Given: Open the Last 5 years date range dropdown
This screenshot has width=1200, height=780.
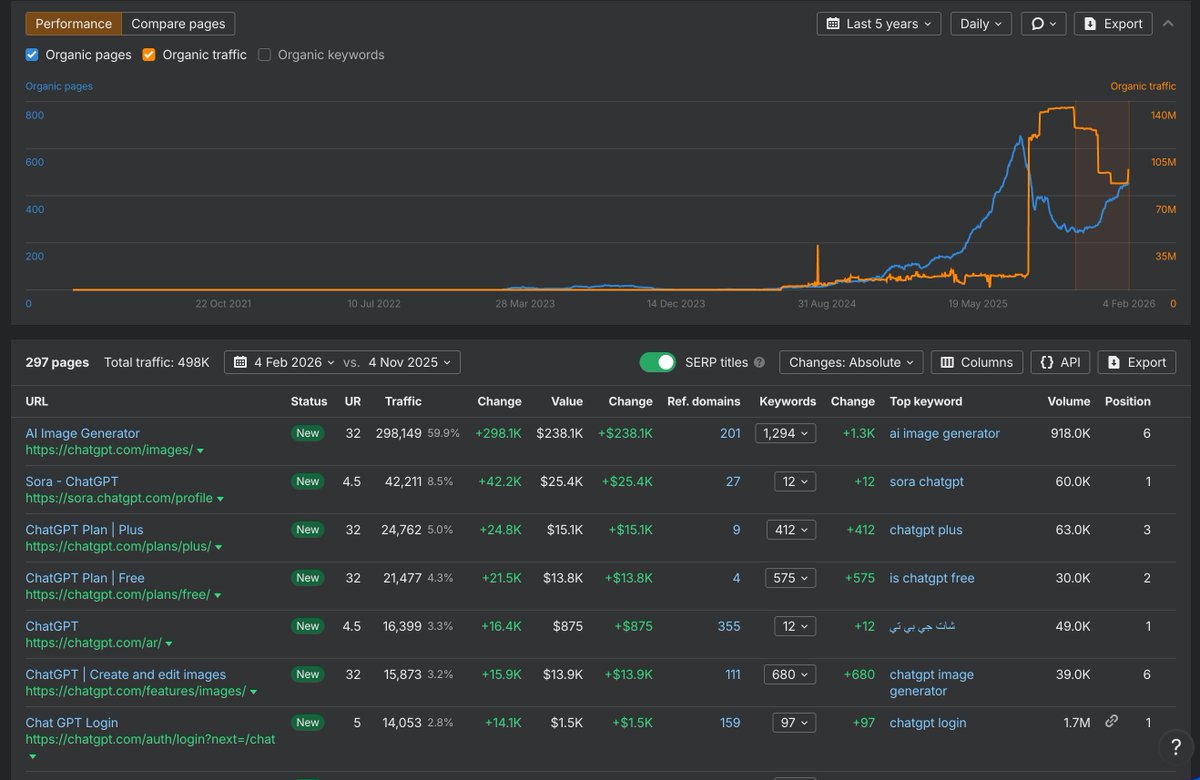Looking at the screenshot, I should click(x=879, y=24).
